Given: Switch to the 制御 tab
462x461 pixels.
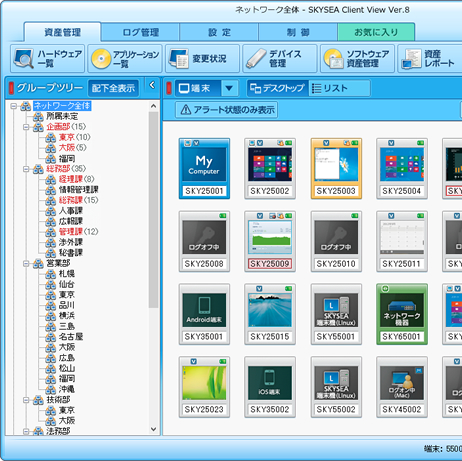Looking at the screenshot, I should click(298, 33).
